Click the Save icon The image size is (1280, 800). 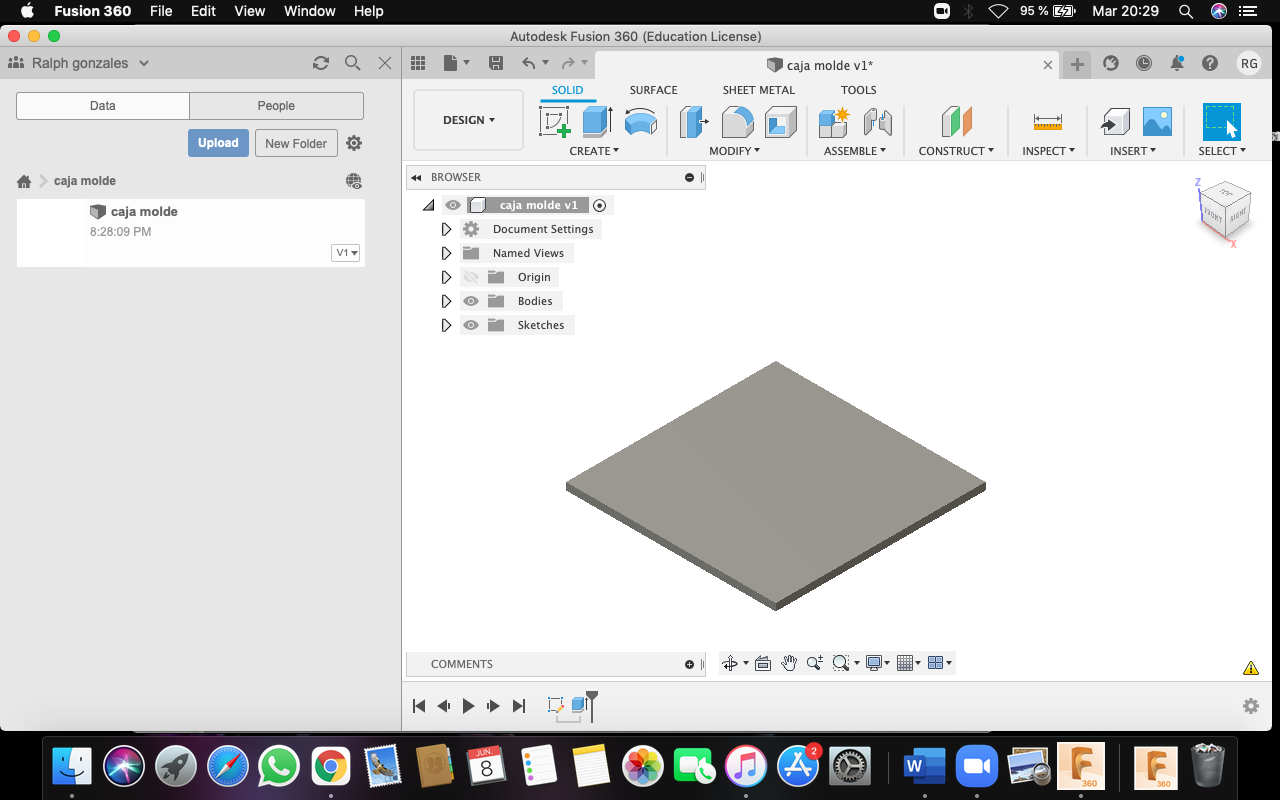point(496,63)
